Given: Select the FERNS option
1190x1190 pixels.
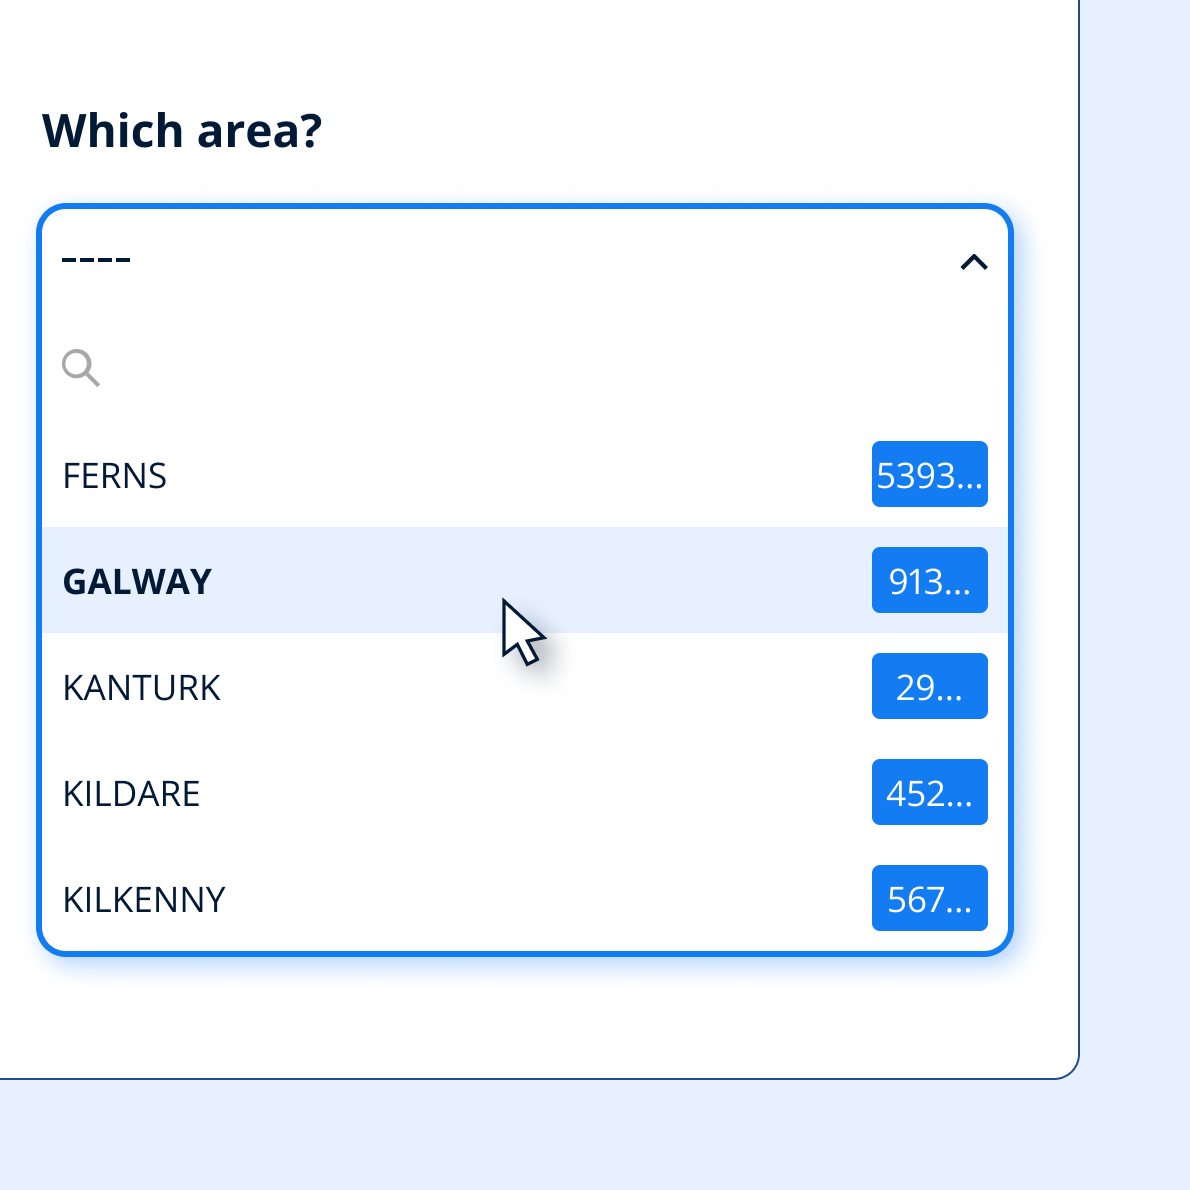Looking at the screenshot, I should 115,475.
